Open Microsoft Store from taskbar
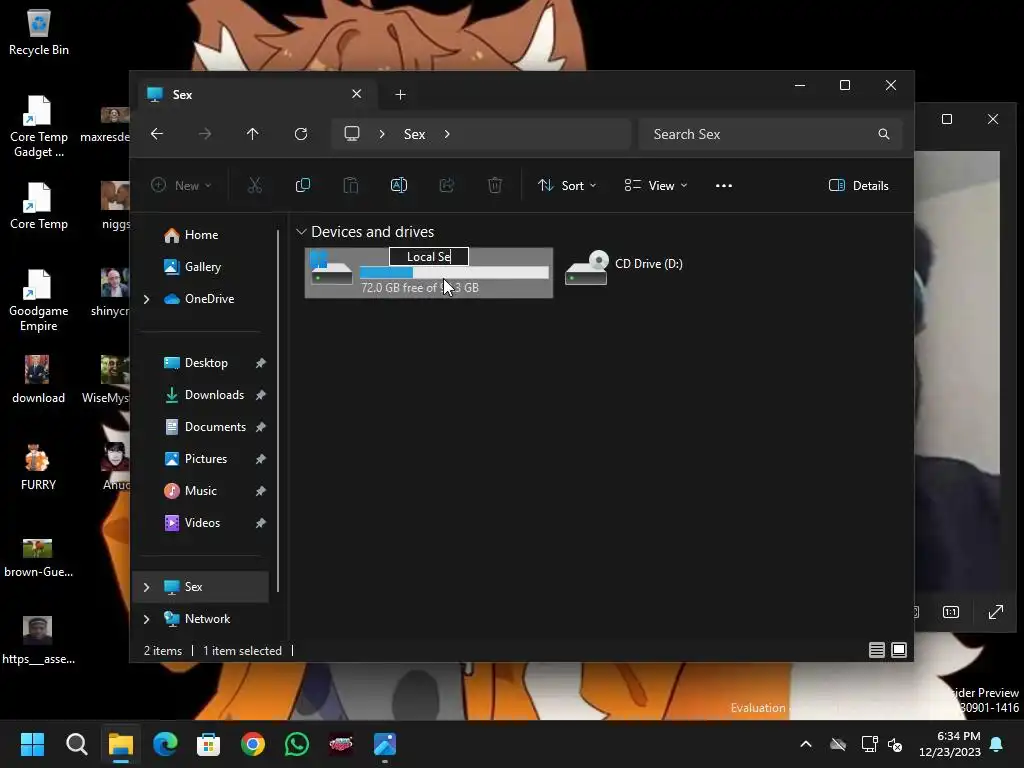 [208, 744]
